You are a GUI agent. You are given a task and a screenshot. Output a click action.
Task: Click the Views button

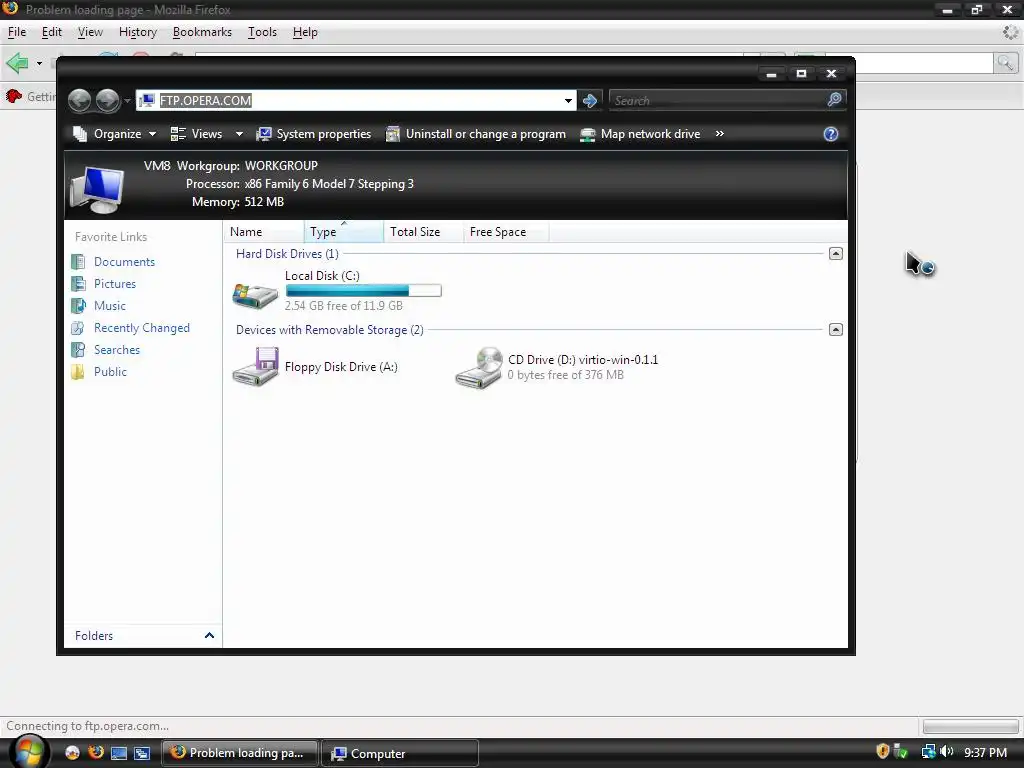[x=197, y=134]
